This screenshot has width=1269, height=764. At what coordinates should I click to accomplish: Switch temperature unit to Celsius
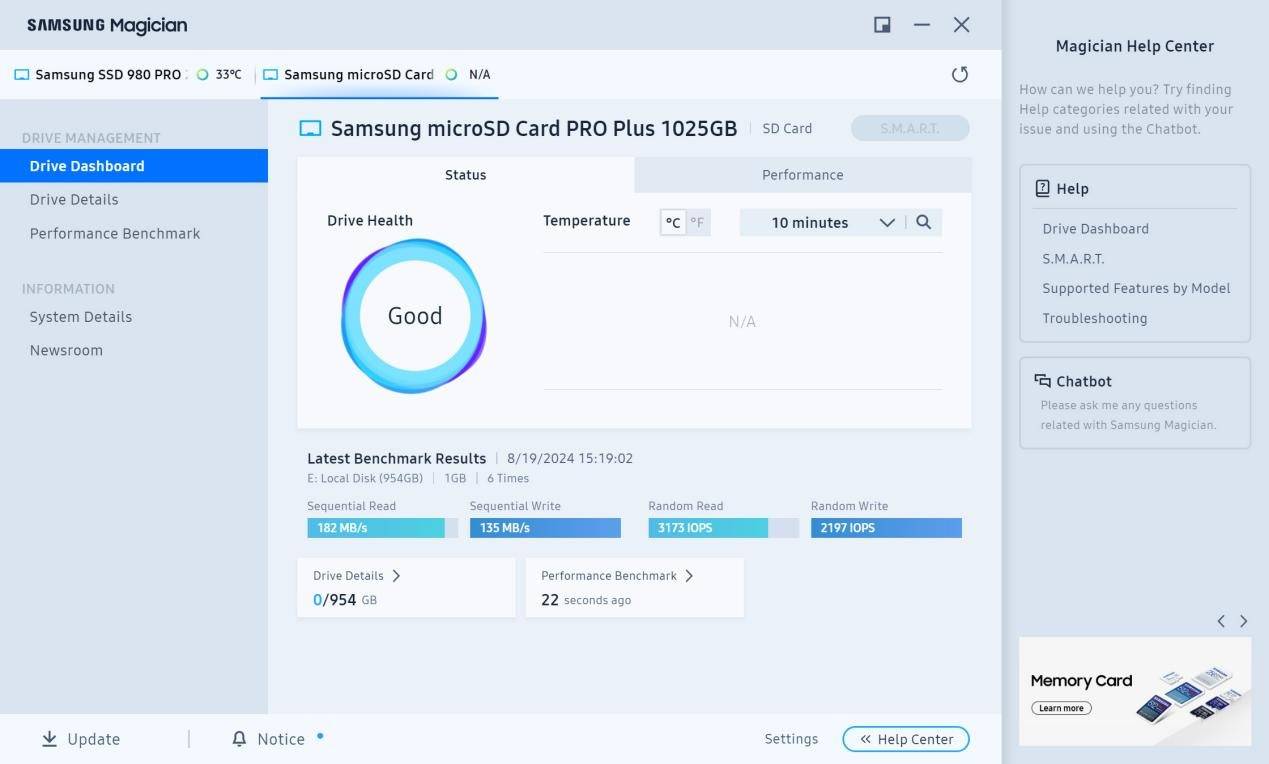click(x=673, y=222)
